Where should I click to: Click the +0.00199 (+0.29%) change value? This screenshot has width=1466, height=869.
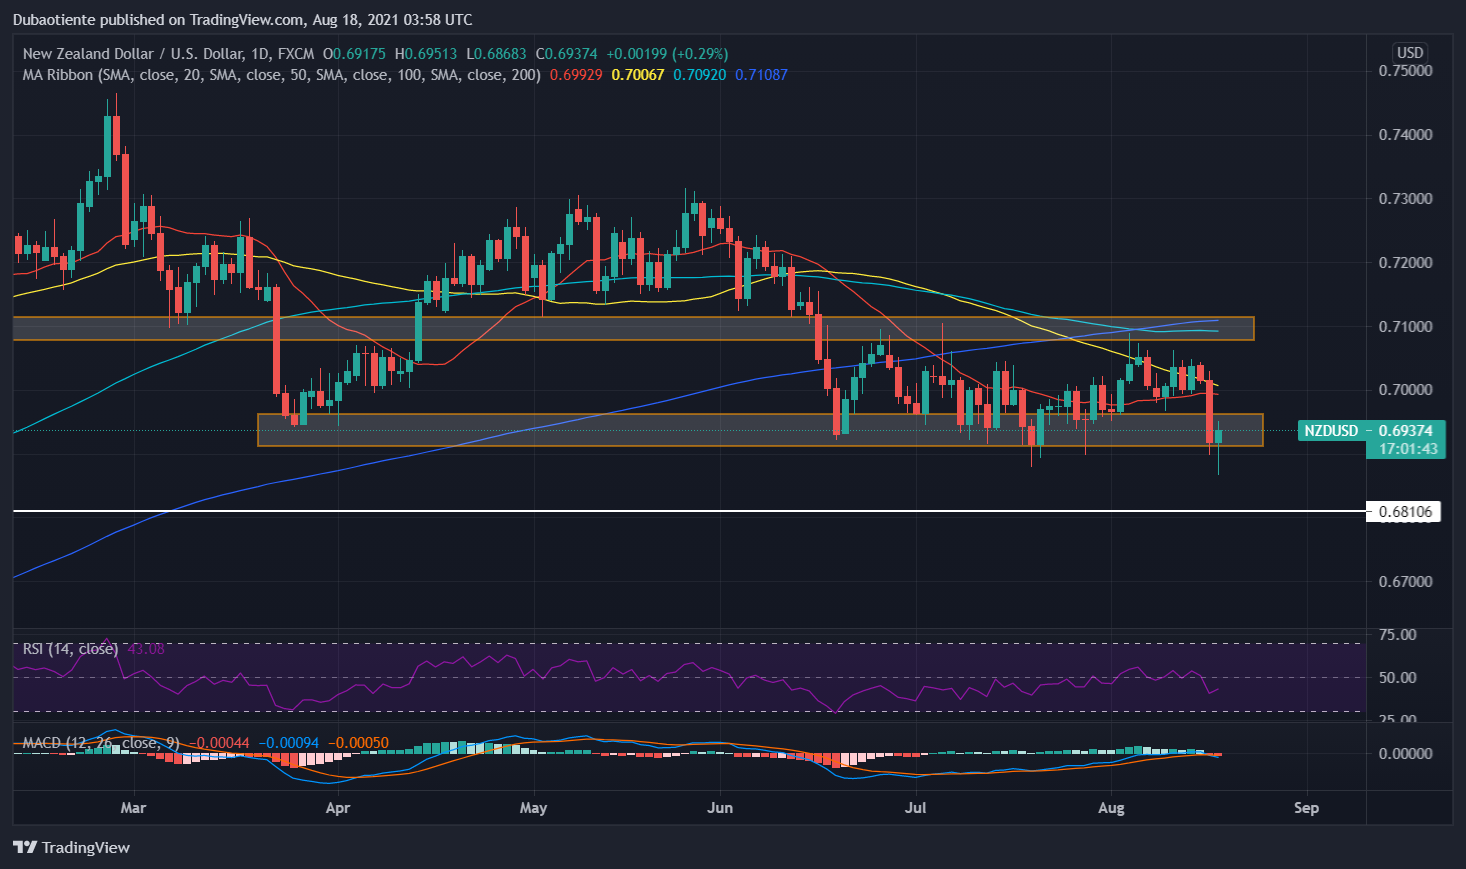667,54
